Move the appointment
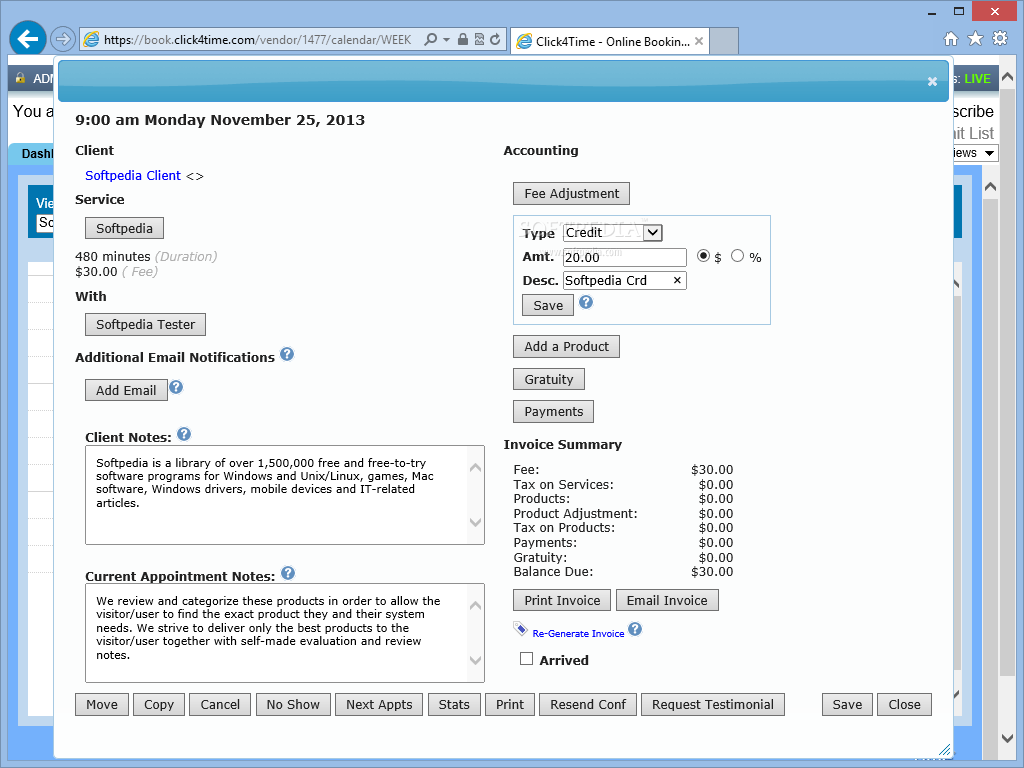The width and height of the screenshot is (1024, 768). tap(102, 705)
